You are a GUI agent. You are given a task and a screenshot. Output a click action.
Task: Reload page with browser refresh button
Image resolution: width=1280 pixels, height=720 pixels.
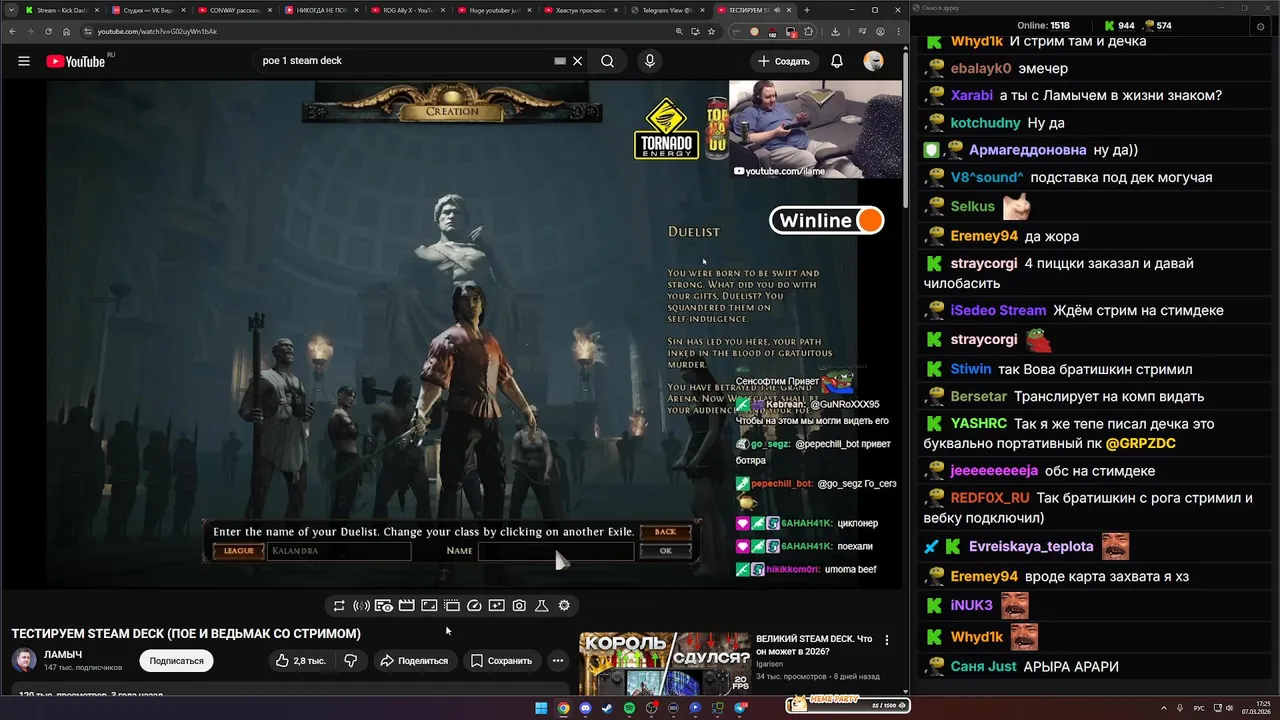[x=49, y=31]
